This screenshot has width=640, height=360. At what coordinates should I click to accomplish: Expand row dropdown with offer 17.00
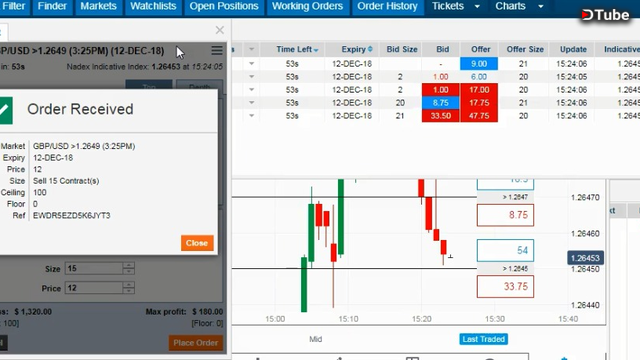tap(251, 90)
